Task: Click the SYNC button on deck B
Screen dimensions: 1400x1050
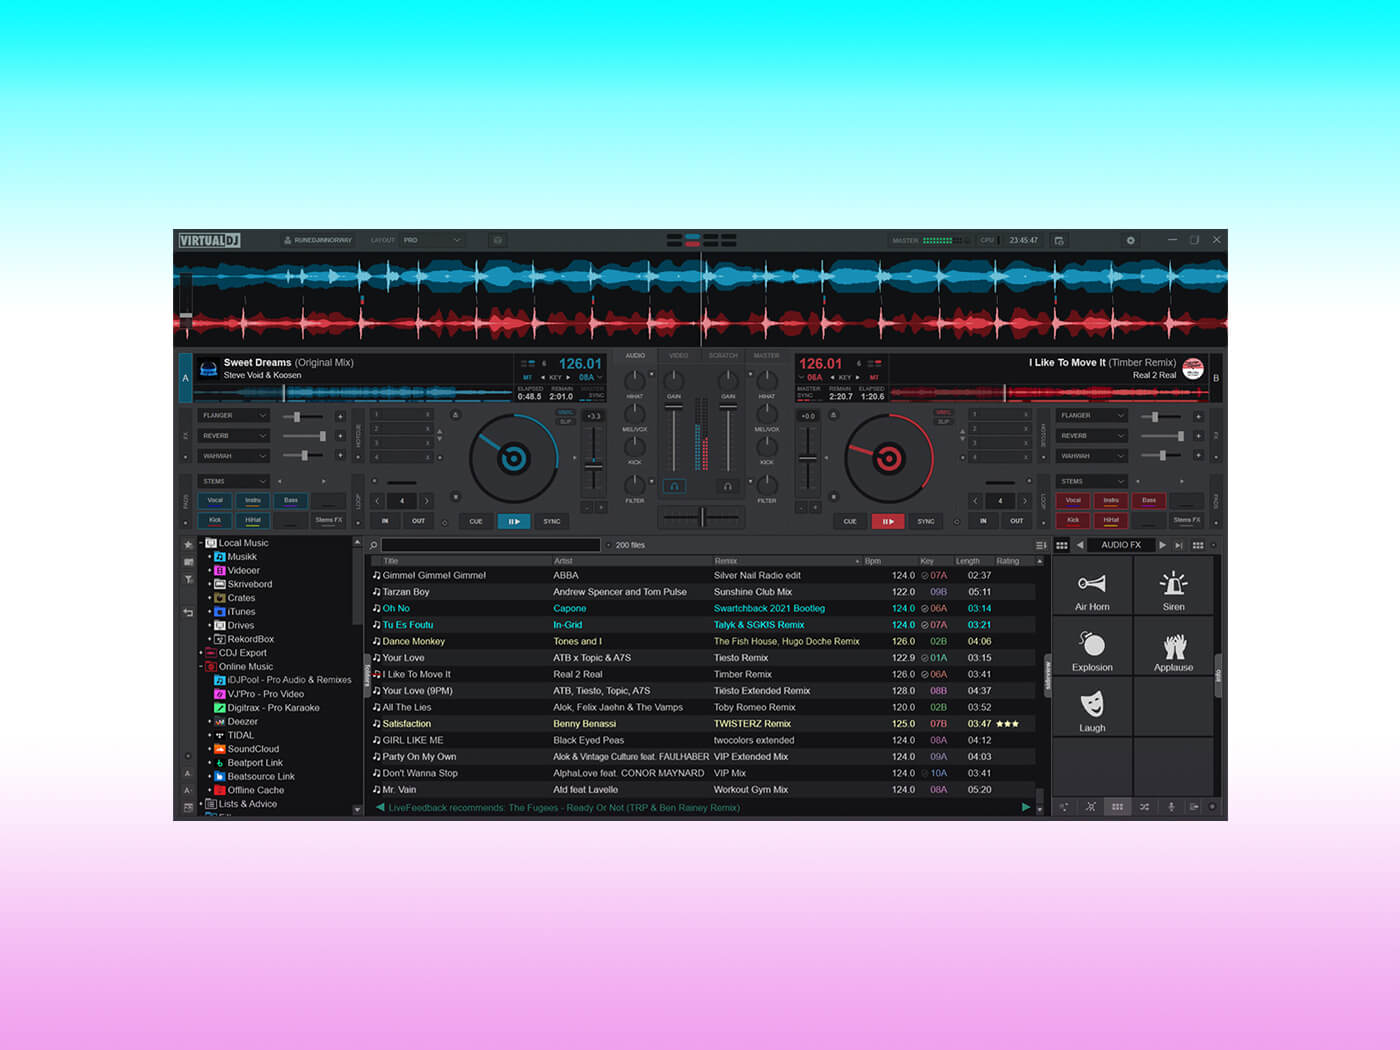Action: (926, 521)
